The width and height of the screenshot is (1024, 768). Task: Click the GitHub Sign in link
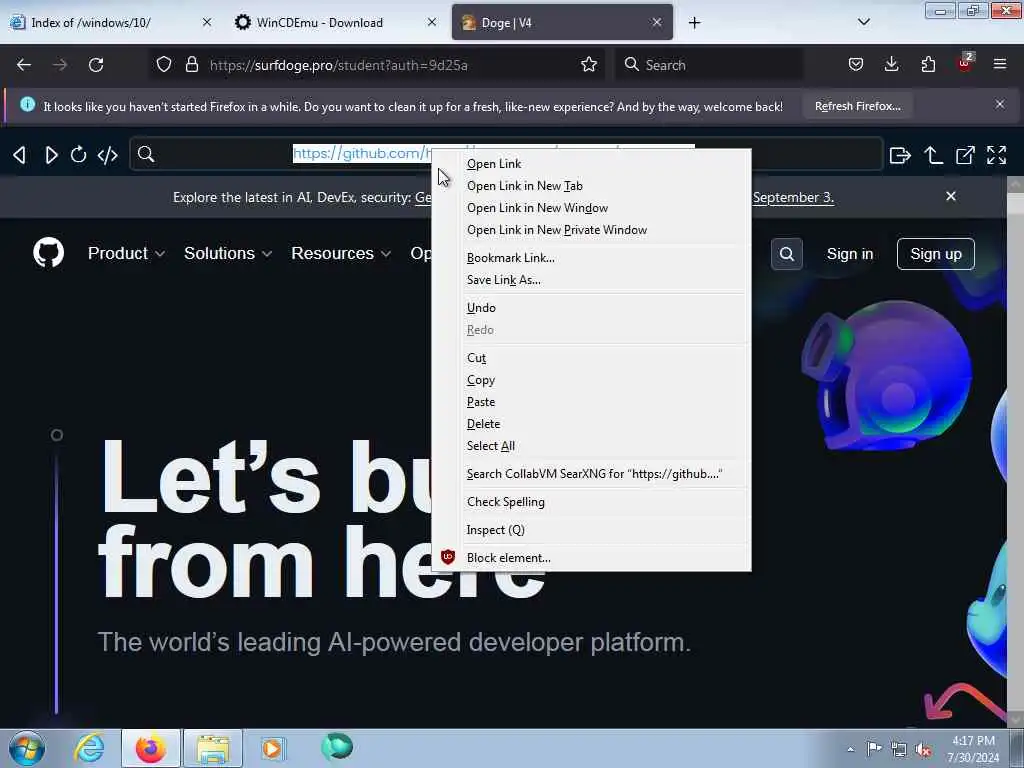[x=850, y=253]
